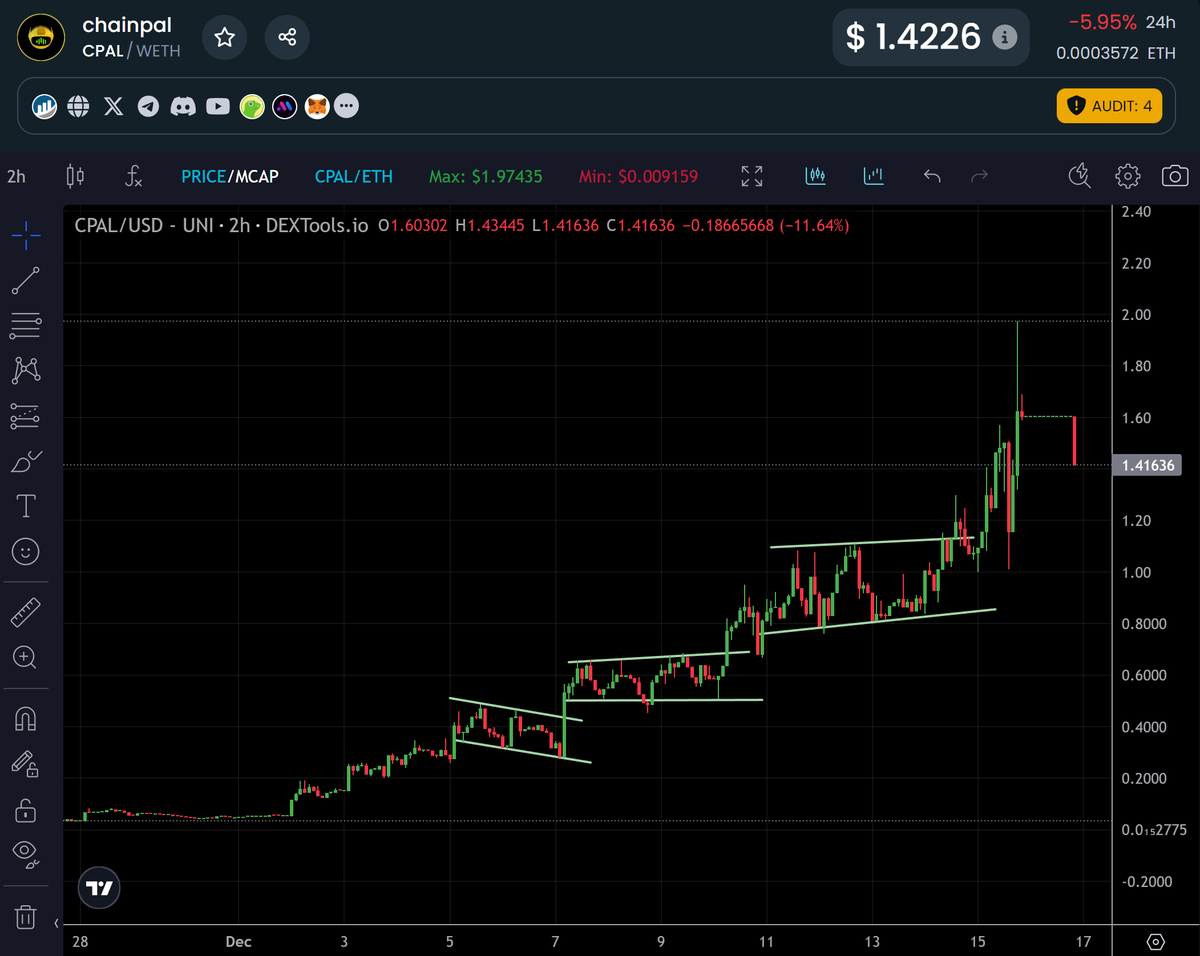The height and width of the screenshot is (956, 1200).
Task: Open the CoinGecko gecko icon link
Action: click(x=251, y=105)
